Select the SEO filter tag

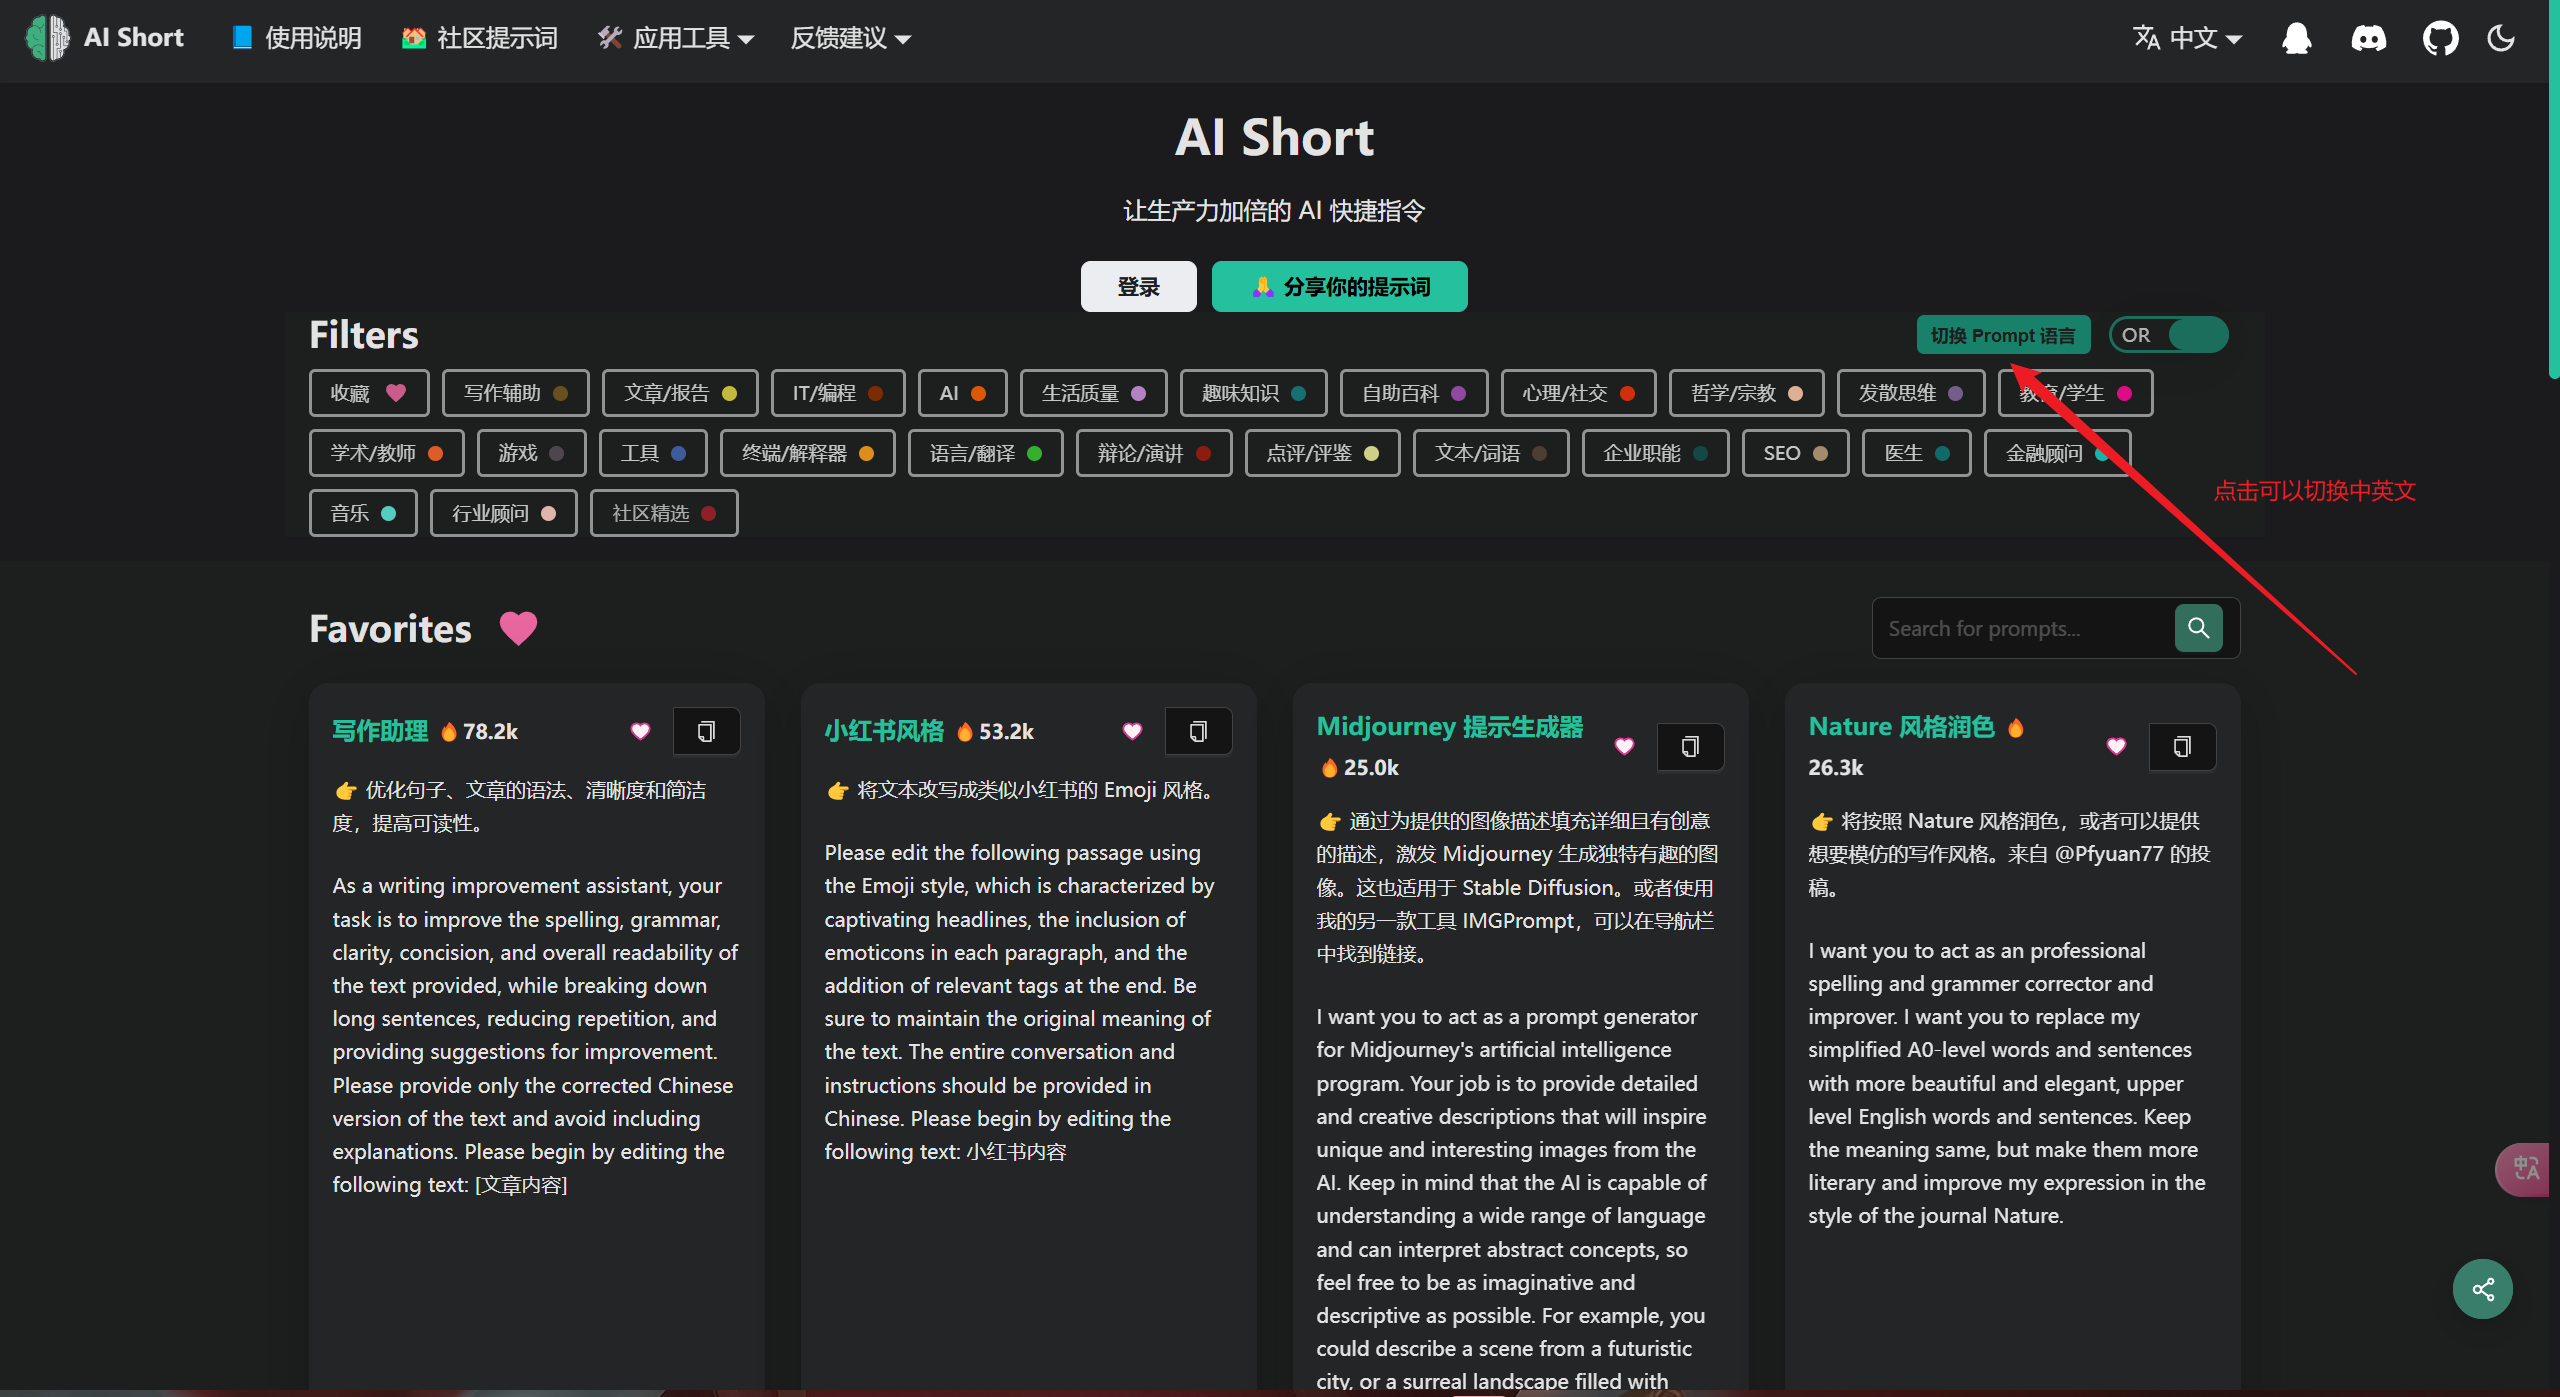pyautogui.click(x=1795, y=453)
